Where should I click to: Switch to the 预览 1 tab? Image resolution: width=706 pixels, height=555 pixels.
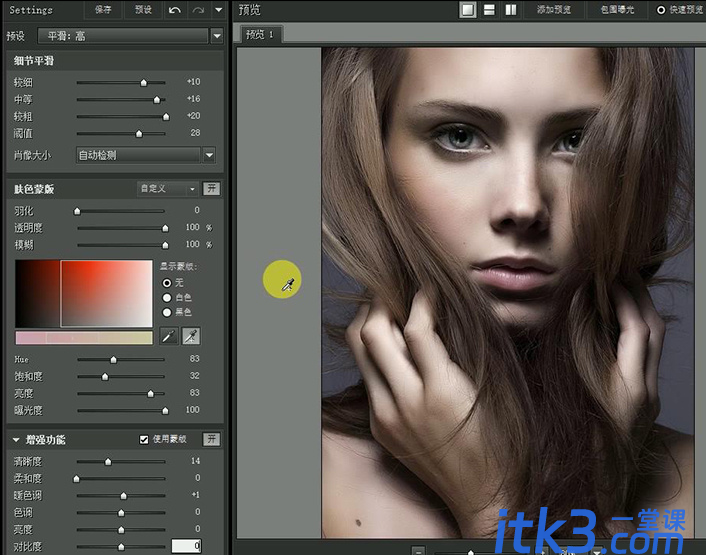point(260,35)
